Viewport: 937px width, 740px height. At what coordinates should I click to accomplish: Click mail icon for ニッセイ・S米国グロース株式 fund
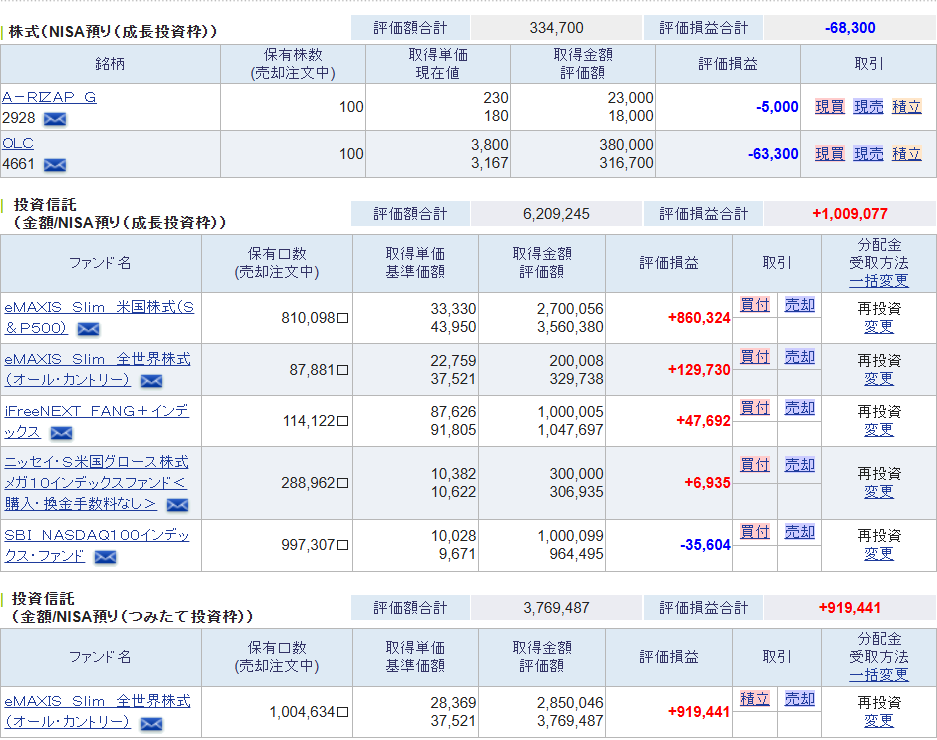coord(177,505)
